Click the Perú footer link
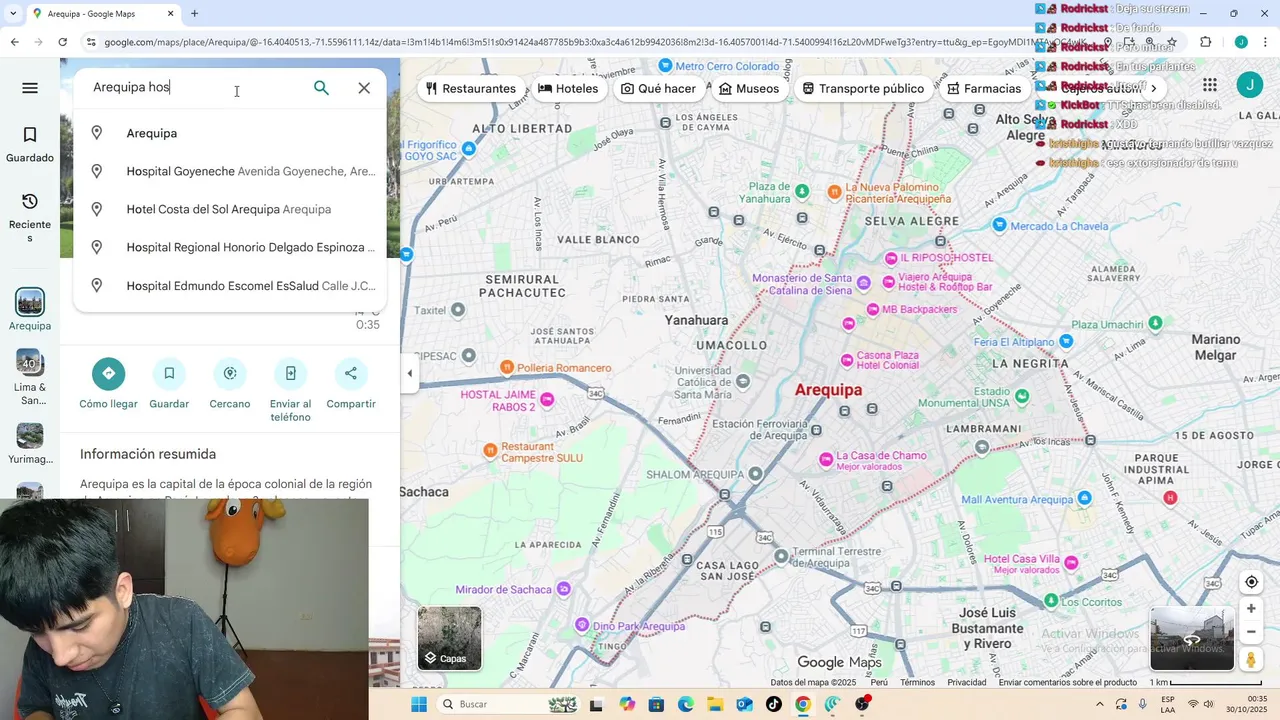This screenshot has width=1280, height=720. point(879,682)
